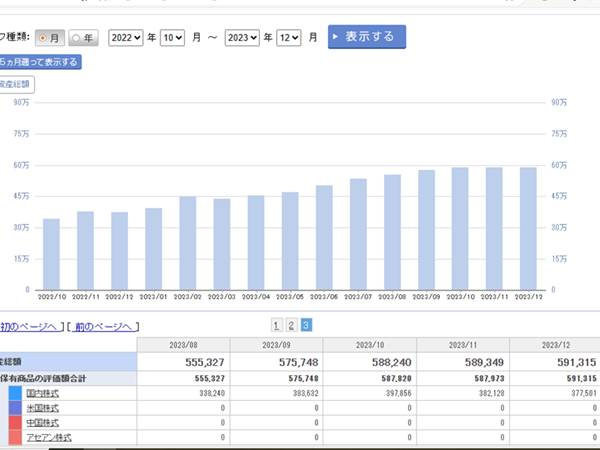Click the button to go back 6 months

(x=40, y=62)
